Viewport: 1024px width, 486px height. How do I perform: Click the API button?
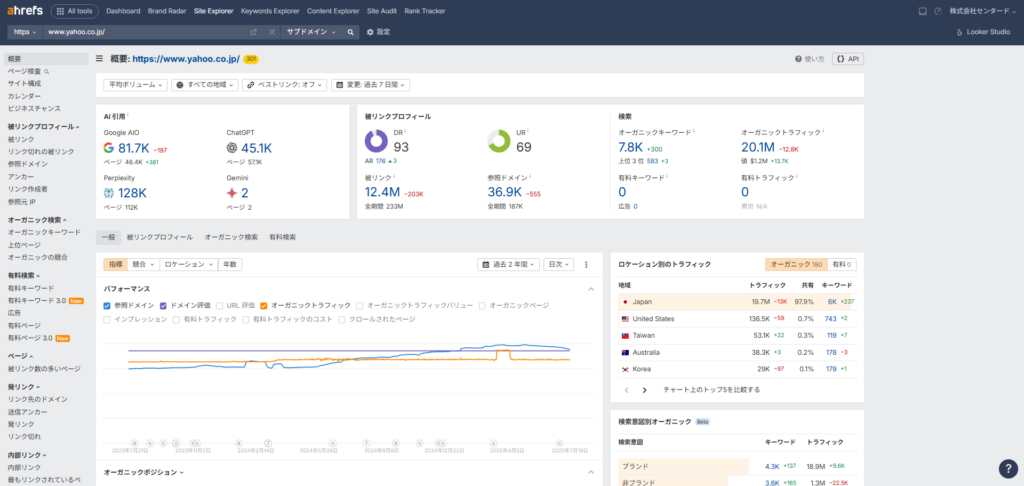pos(848,59)
